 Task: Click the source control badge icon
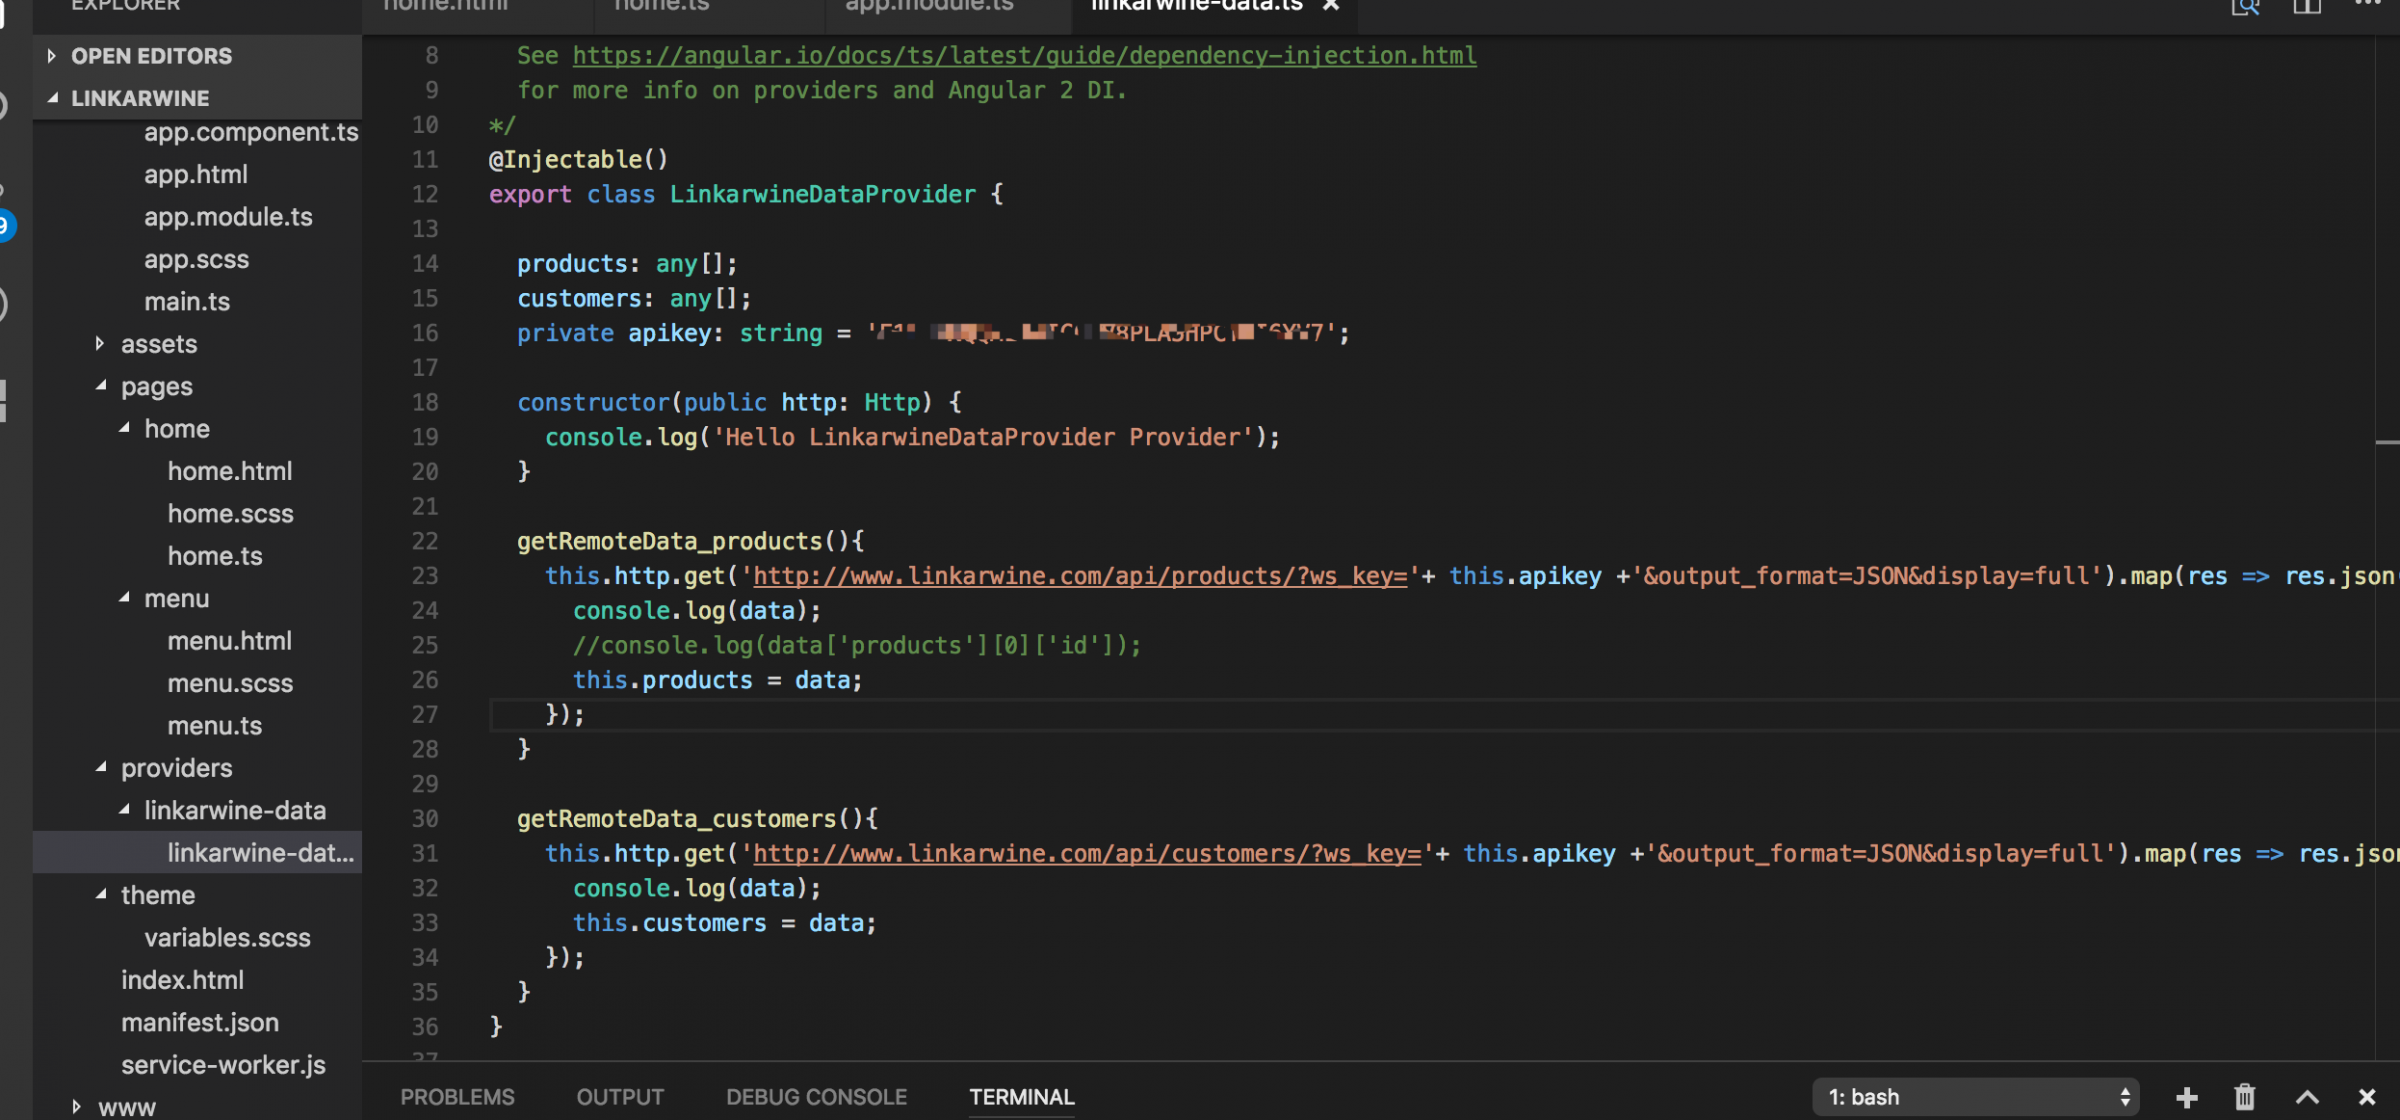point(6,226)
